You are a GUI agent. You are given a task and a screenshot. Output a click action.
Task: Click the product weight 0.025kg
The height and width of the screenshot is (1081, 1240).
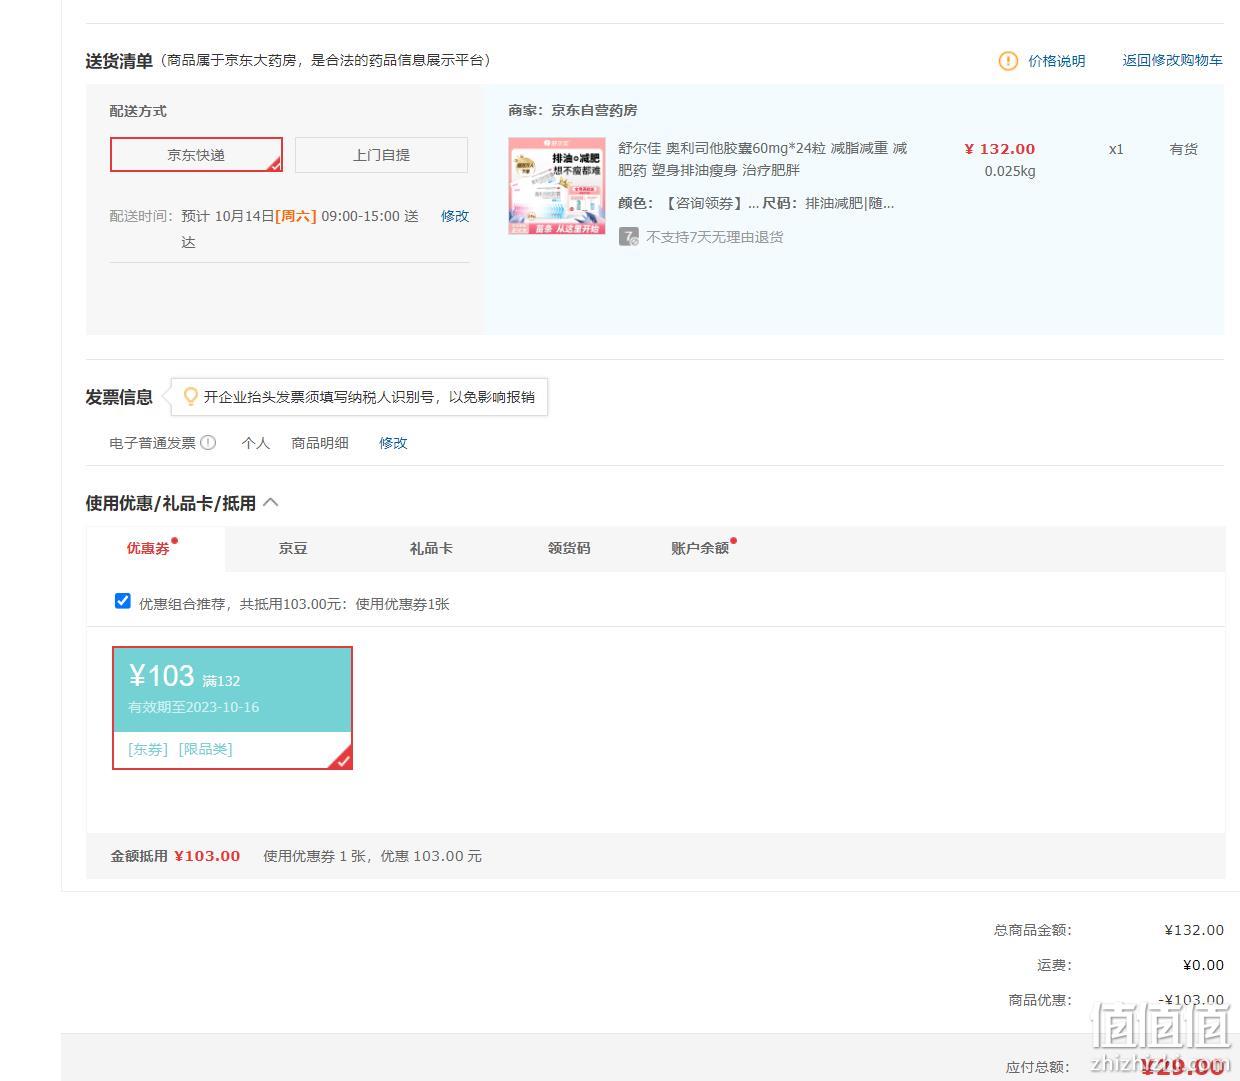click(x=1010, y=171)
